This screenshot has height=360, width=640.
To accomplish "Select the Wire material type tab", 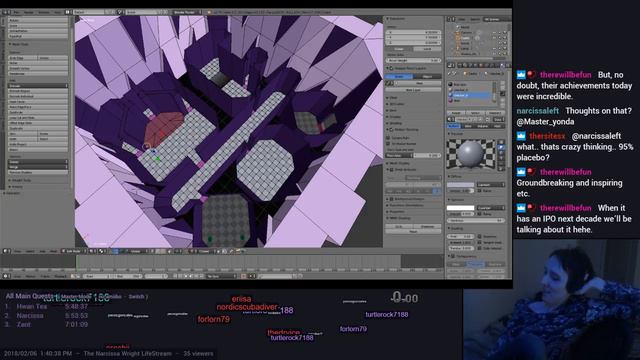I will click(468, 126).
